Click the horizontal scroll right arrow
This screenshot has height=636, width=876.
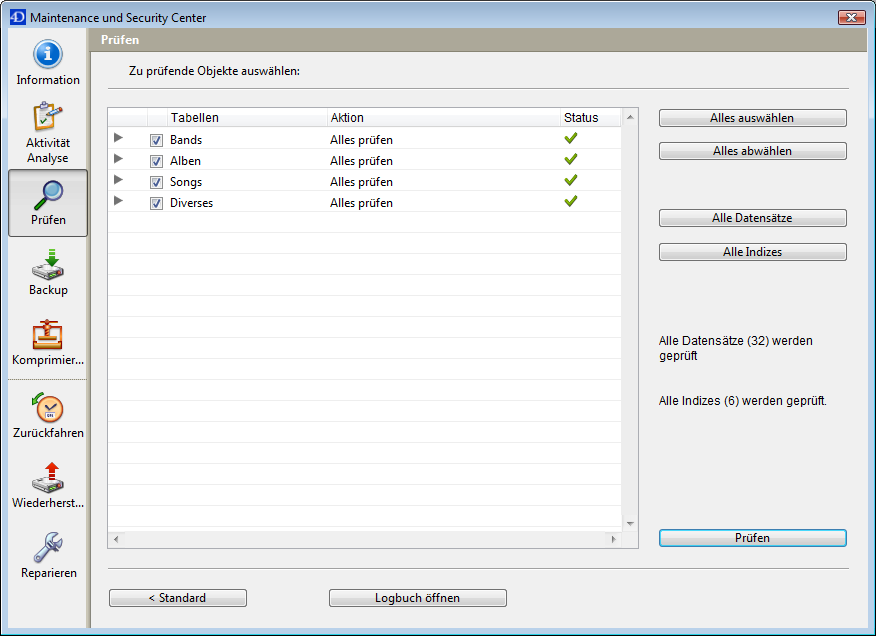613,539
